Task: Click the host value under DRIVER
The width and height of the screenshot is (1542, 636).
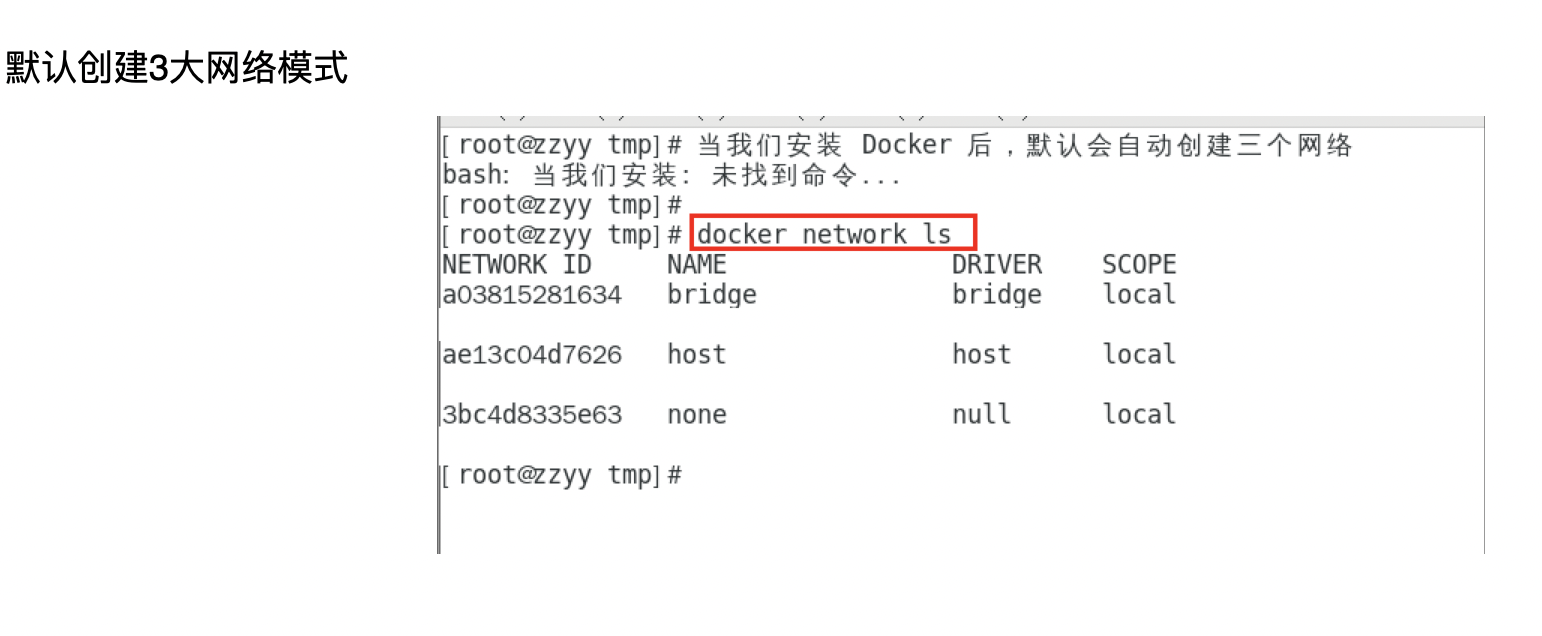Action: point(981,355)
